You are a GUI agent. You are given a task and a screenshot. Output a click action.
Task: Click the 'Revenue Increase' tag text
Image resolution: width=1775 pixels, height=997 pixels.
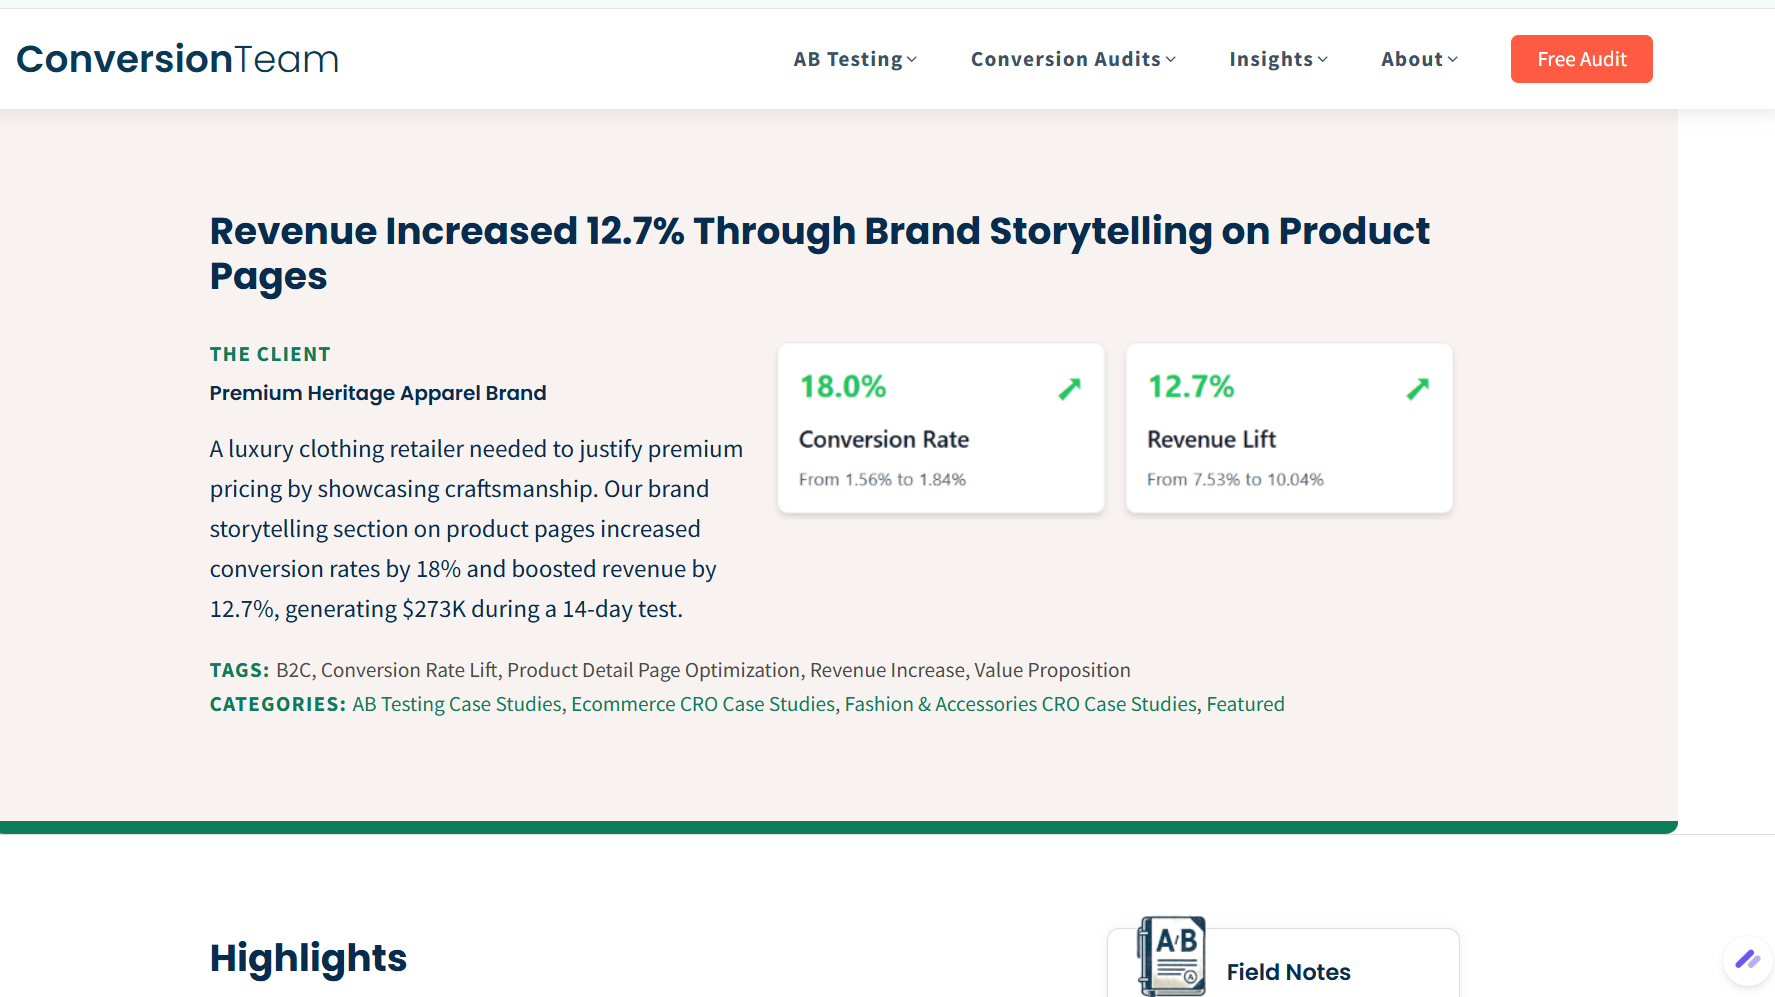click(887, 670)
